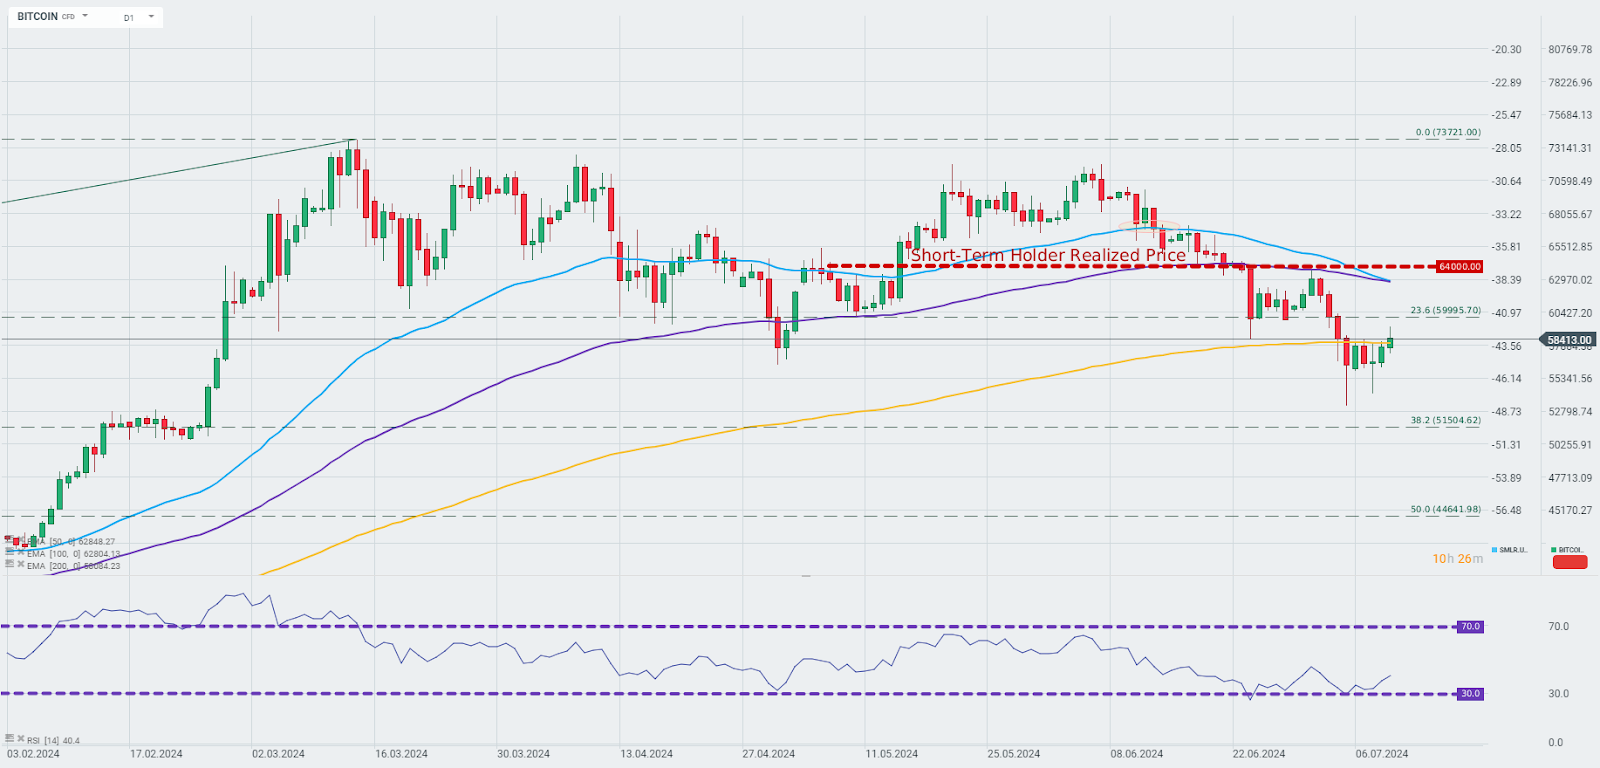Remove the RSI indicator with X
1600x768 pixels.
(x=21, y=739)
